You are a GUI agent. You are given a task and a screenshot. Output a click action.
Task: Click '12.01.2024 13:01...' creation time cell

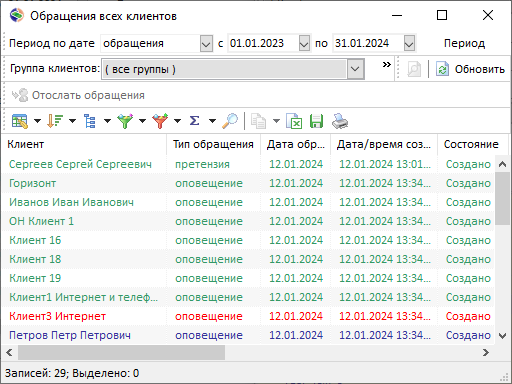(x=385, y=164)
